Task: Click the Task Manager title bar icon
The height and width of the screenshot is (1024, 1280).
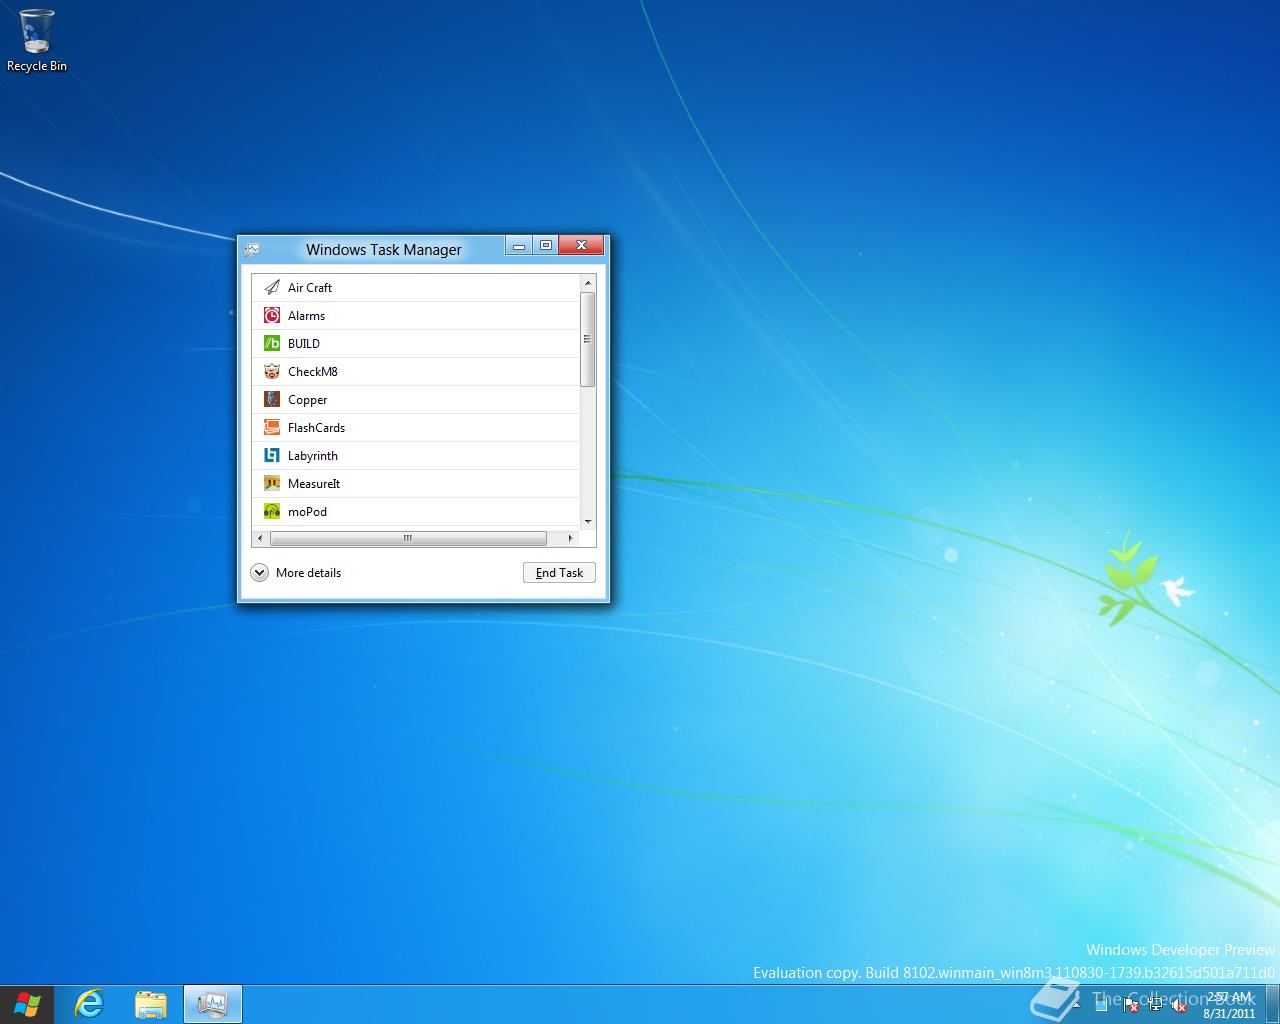Action: pos(252,249)
